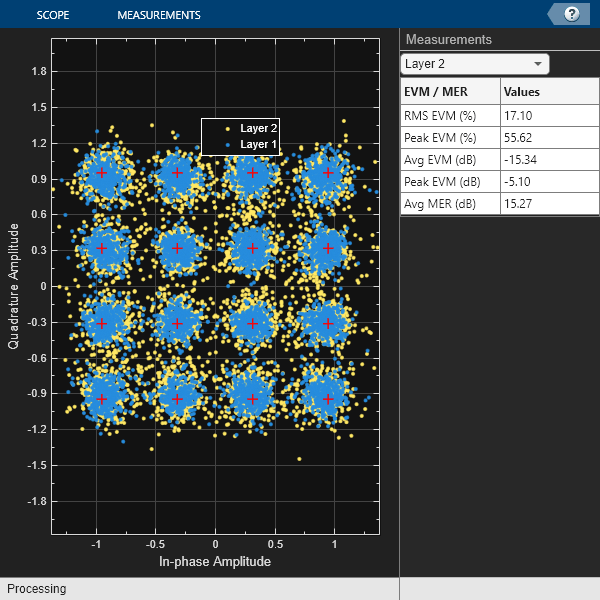Select the Peak EVM (dB) row
This screenshot has height=600, width=600.
[x=500, y=182]
